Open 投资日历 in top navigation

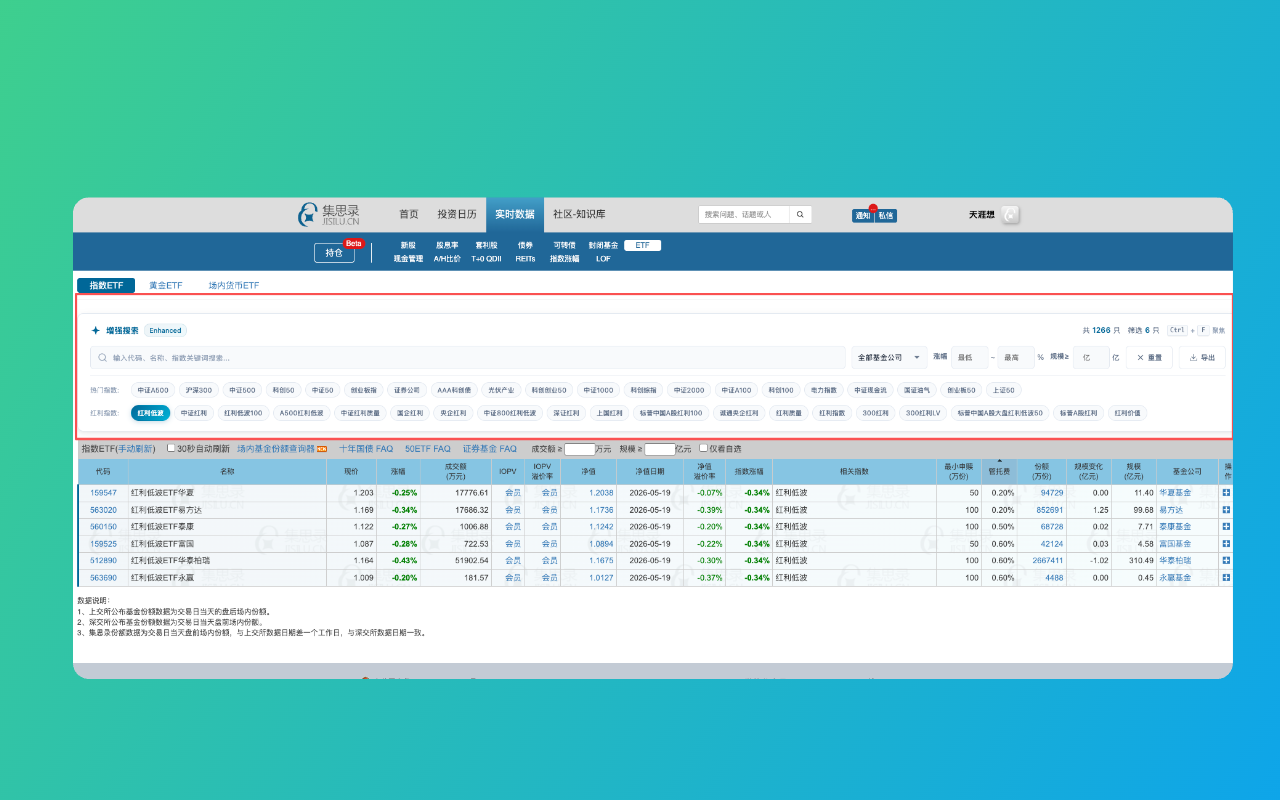coord(457,214)
